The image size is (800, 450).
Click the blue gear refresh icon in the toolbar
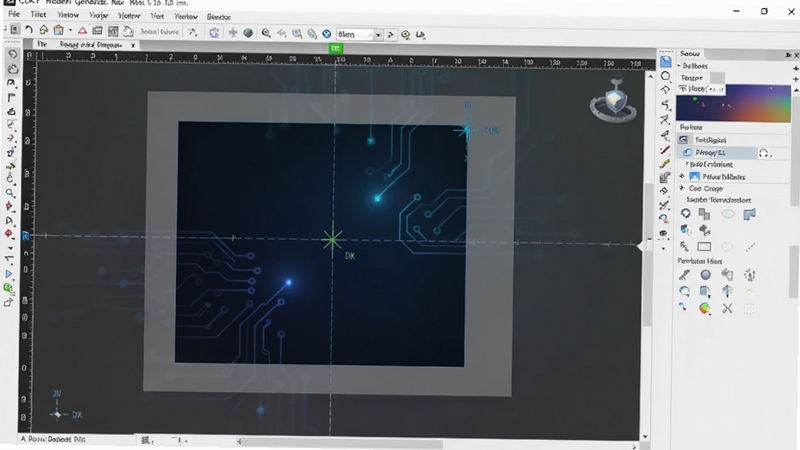(x=214, y=33)
